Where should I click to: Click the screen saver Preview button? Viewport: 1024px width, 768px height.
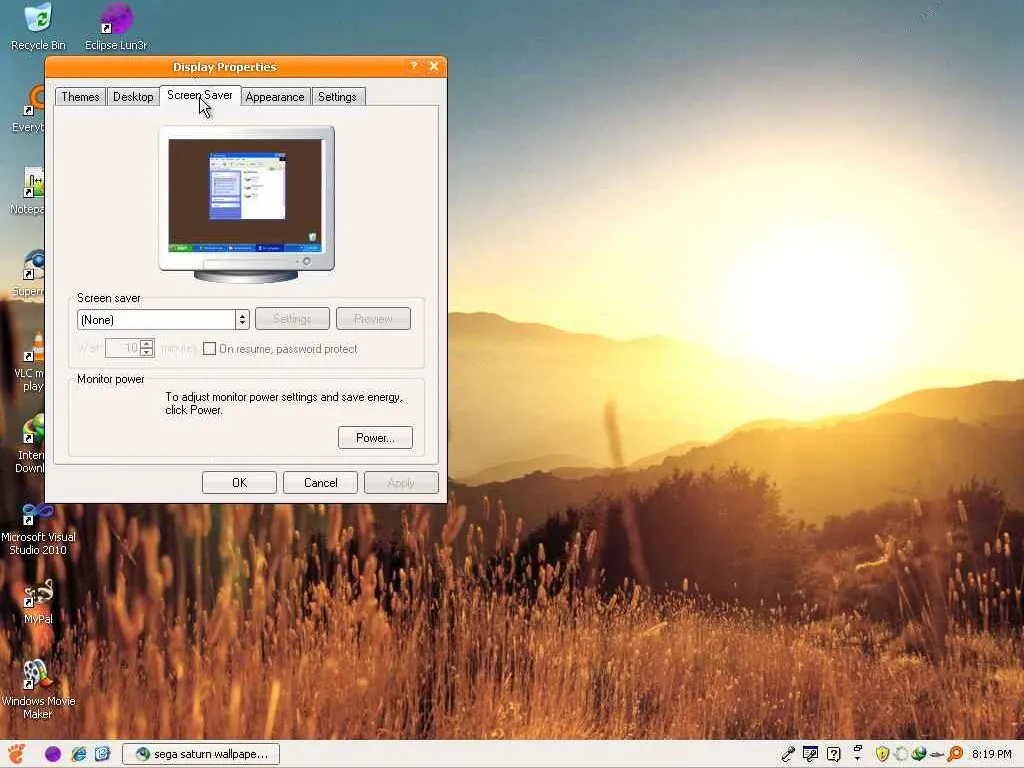(374, 319)
